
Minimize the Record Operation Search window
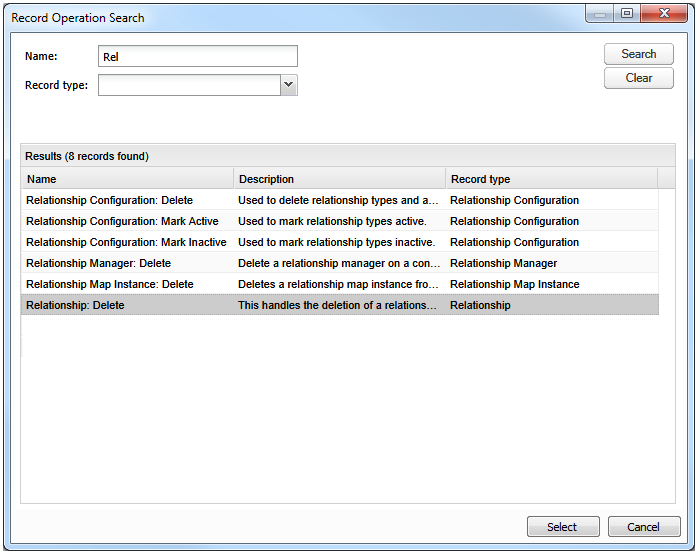coord(600,14)
